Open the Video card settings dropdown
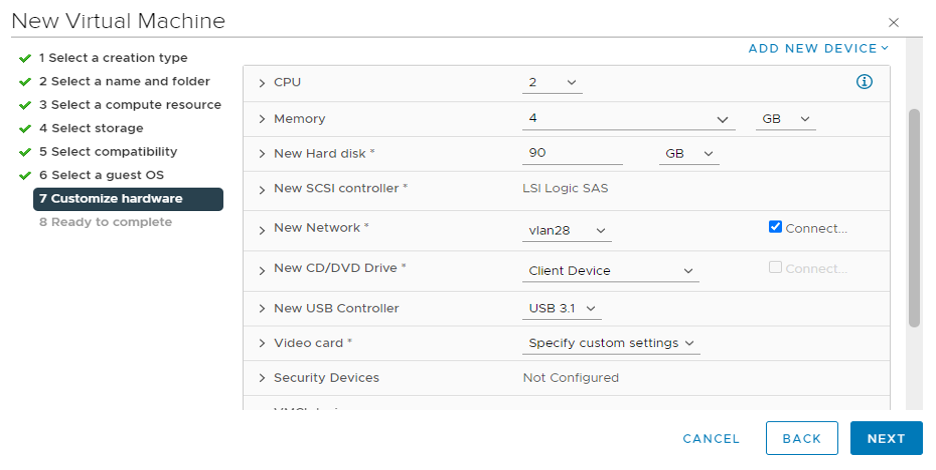The width and height of the screenshot is (936, 470). point(611,343)
